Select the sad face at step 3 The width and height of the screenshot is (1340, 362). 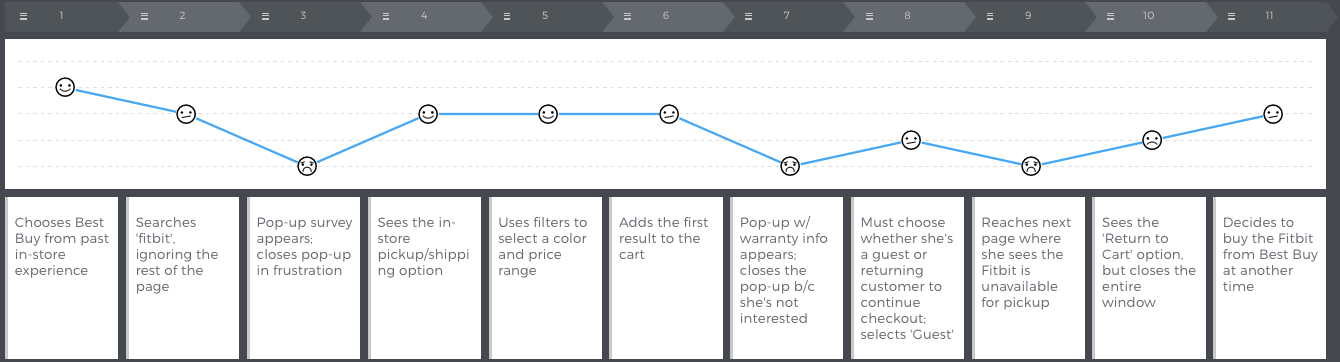point(307,166)
